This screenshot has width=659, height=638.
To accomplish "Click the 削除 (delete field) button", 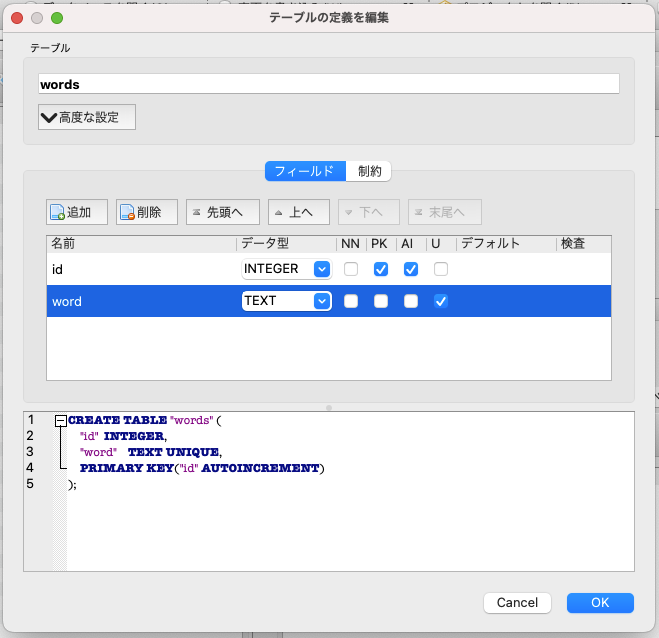I will [147, 212].
